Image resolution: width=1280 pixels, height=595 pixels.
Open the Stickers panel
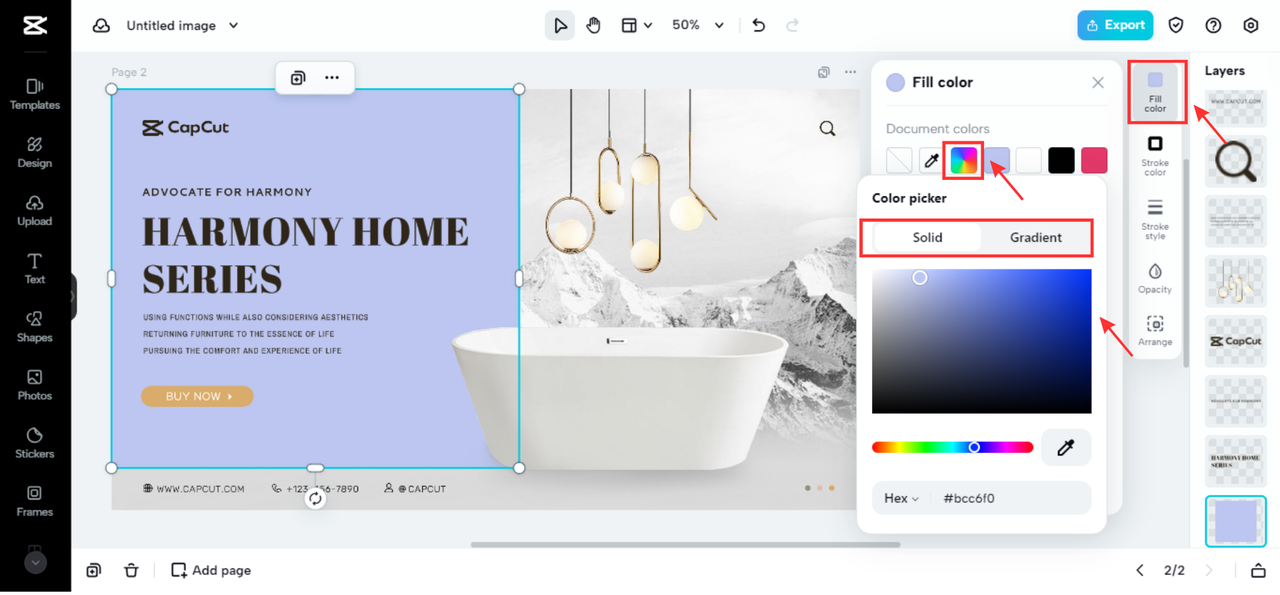35,442
